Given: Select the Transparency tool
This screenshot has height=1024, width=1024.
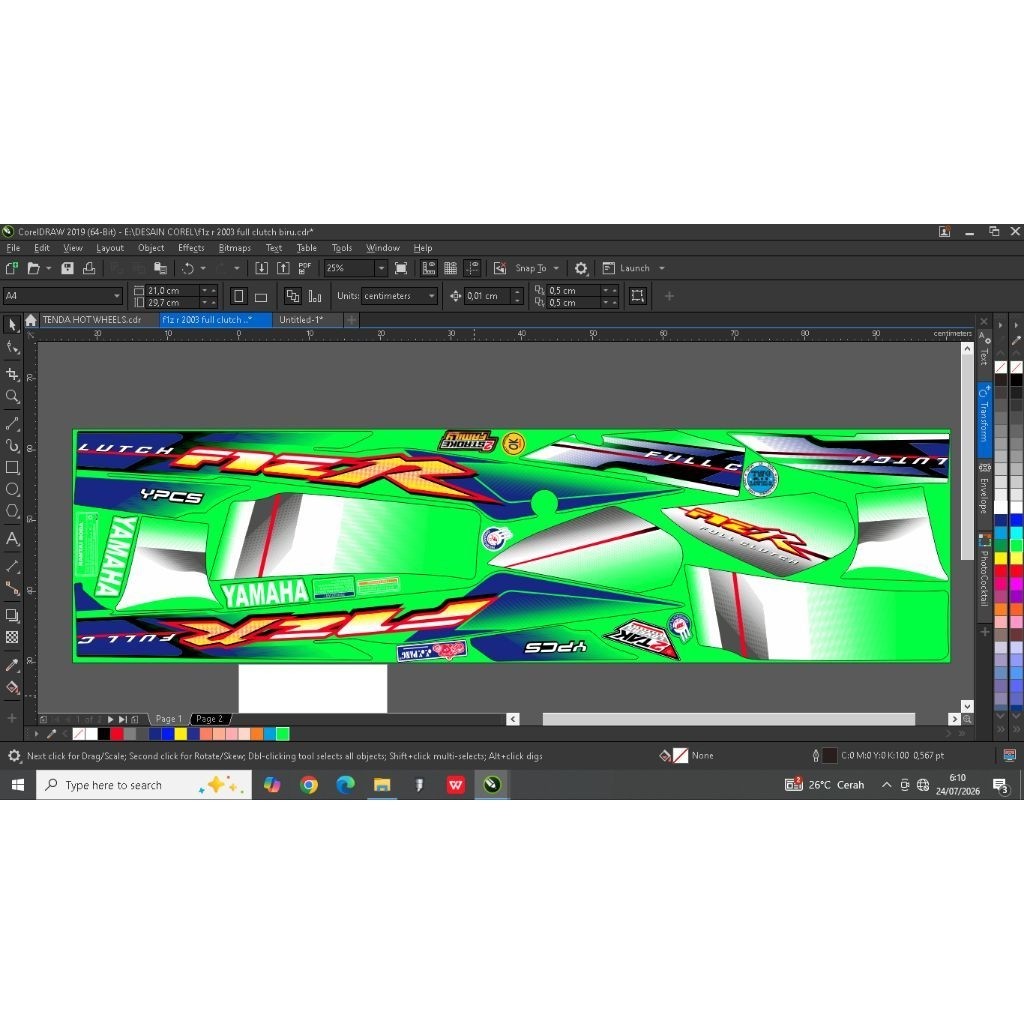Looking at the screenshot, I should coord(12,637).
